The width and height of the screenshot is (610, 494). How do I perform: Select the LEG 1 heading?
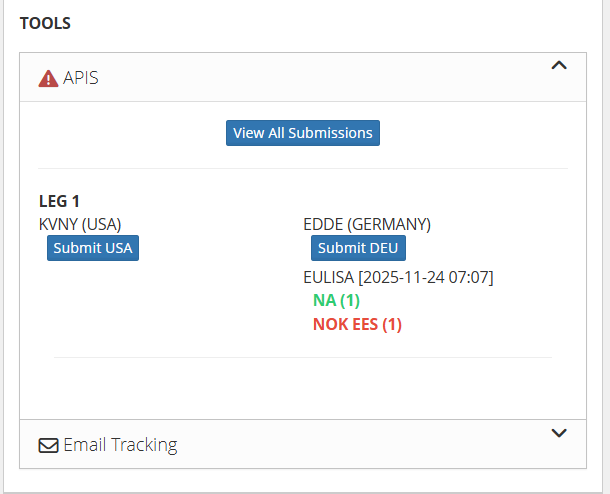tap(59, 201)
